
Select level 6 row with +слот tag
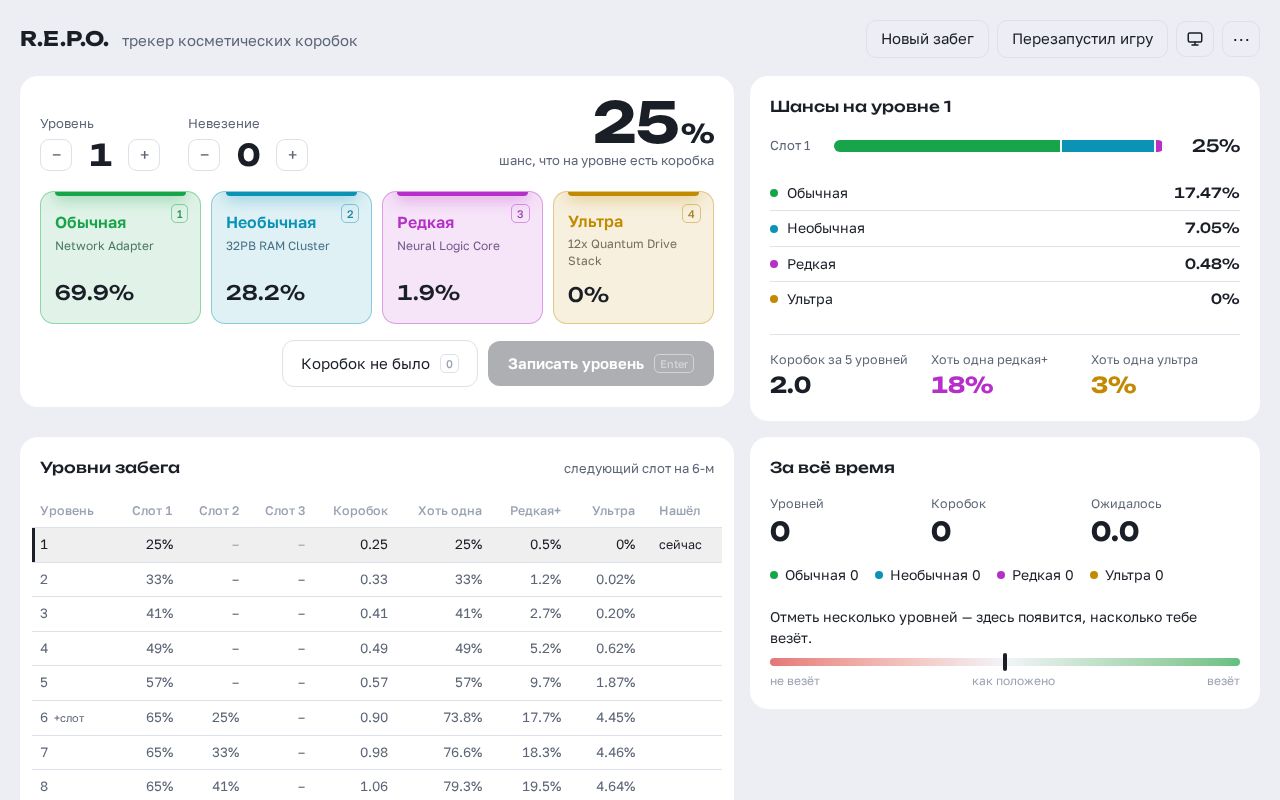pos(377,717)
